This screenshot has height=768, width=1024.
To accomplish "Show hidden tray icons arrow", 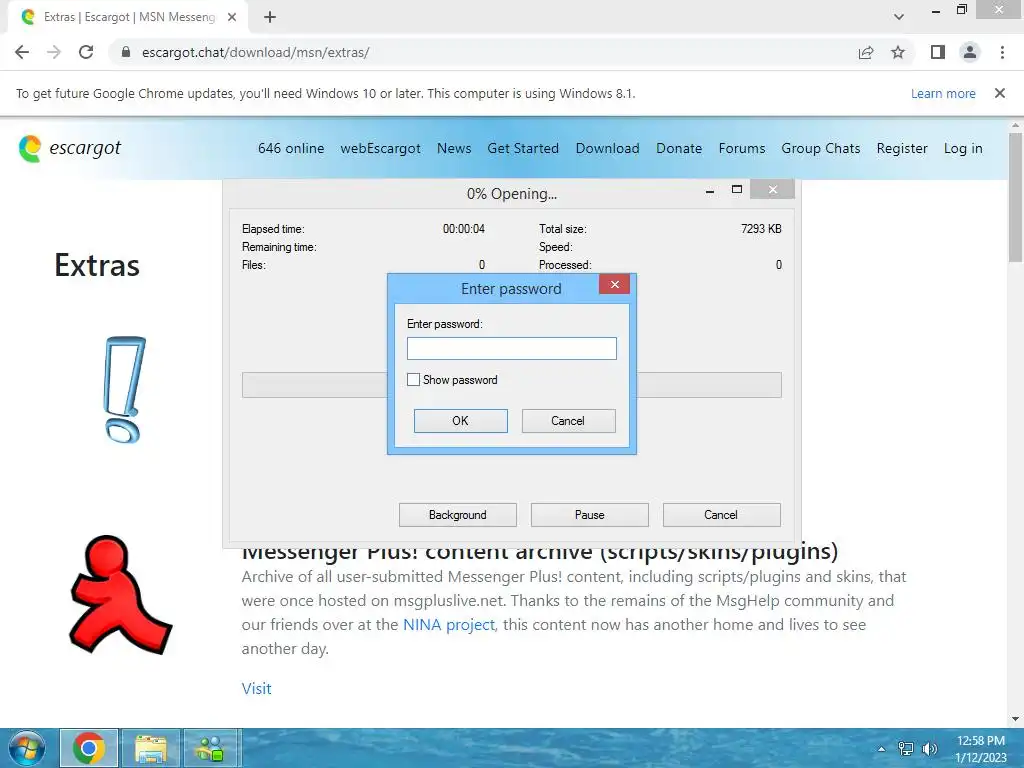I will 882,748.
